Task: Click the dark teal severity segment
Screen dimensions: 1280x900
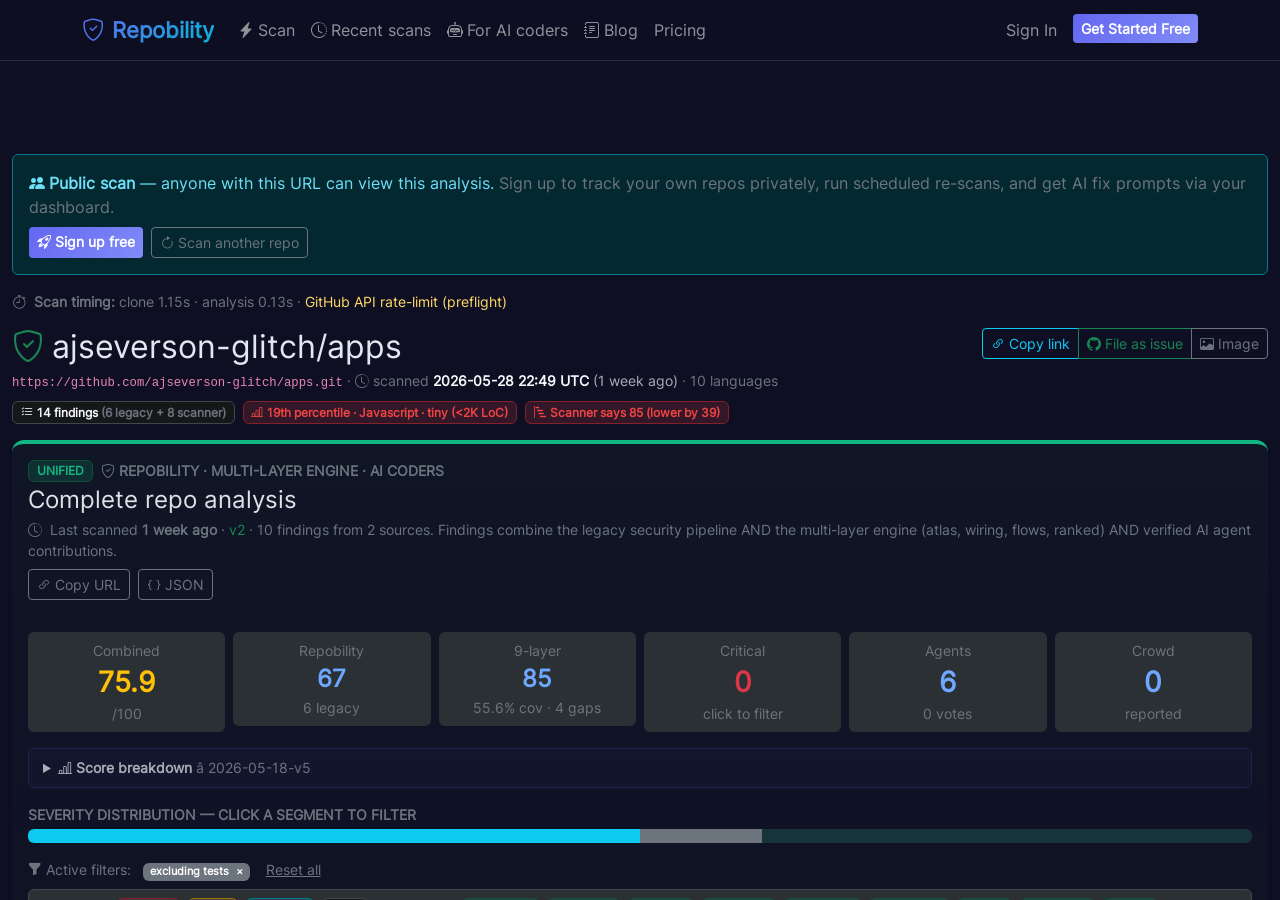Action: tap(1007, 836)
